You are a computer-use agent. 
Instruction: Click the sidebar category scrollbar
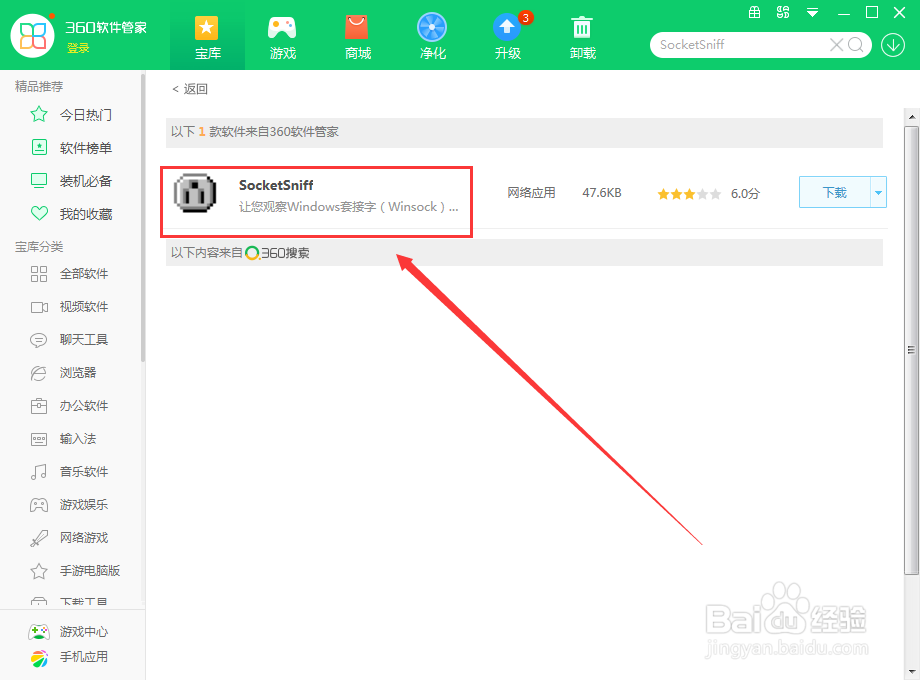pyautogui.click(x=143, y=217)
